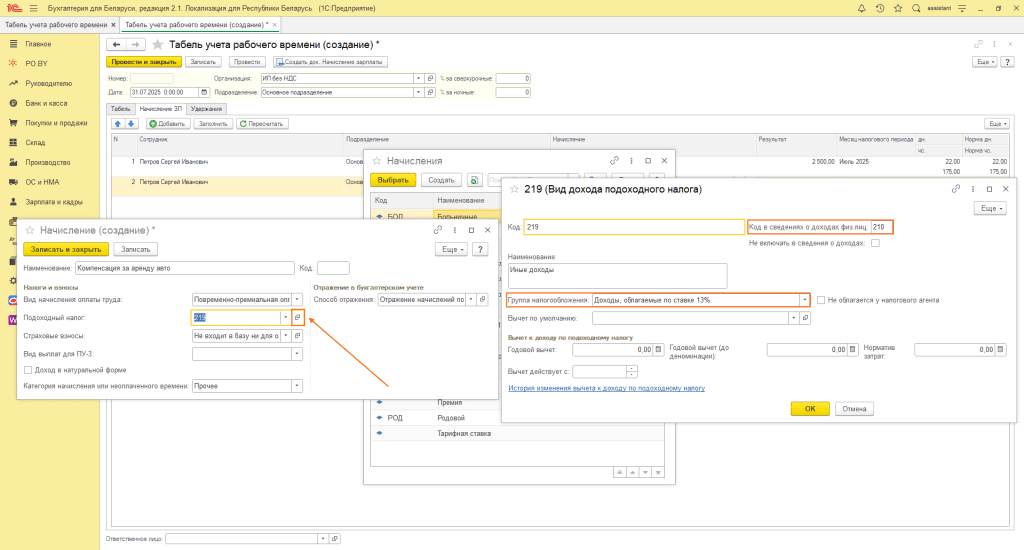Screen dimensions: 1024x550
Task: Open default deduction field link icon
Action: click(x=805, y=318)
